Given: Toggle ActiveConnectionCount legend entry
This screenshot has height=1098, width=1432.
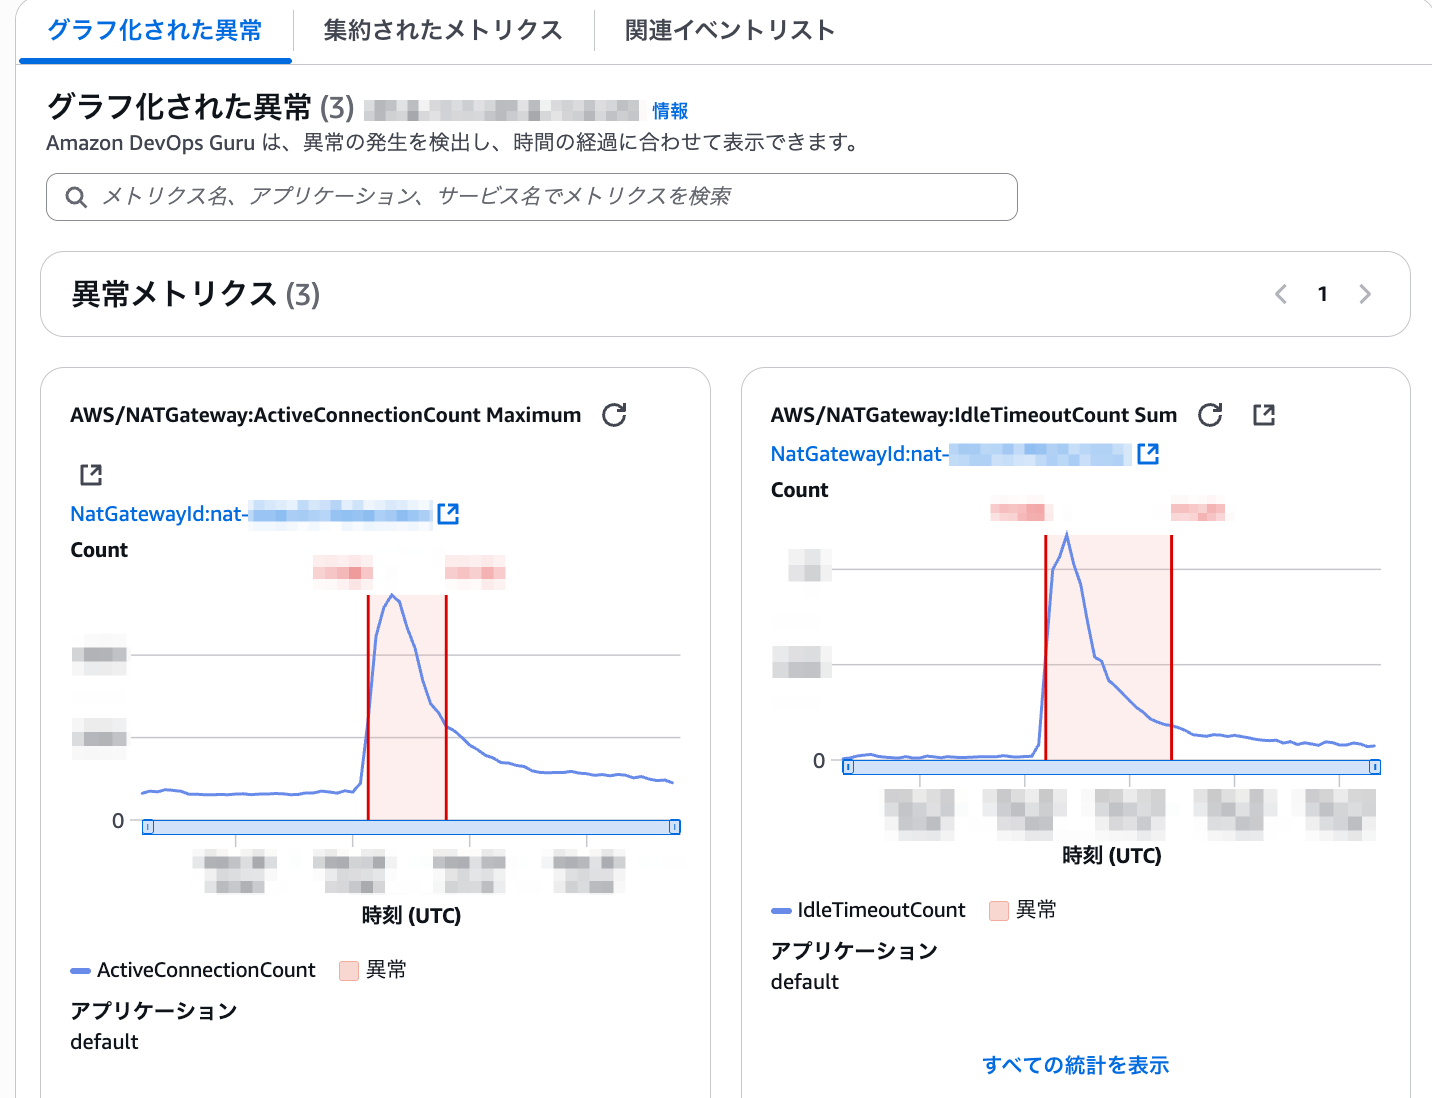Looking at the screenshot, I should pyautogui.click(x=193, y=970).
